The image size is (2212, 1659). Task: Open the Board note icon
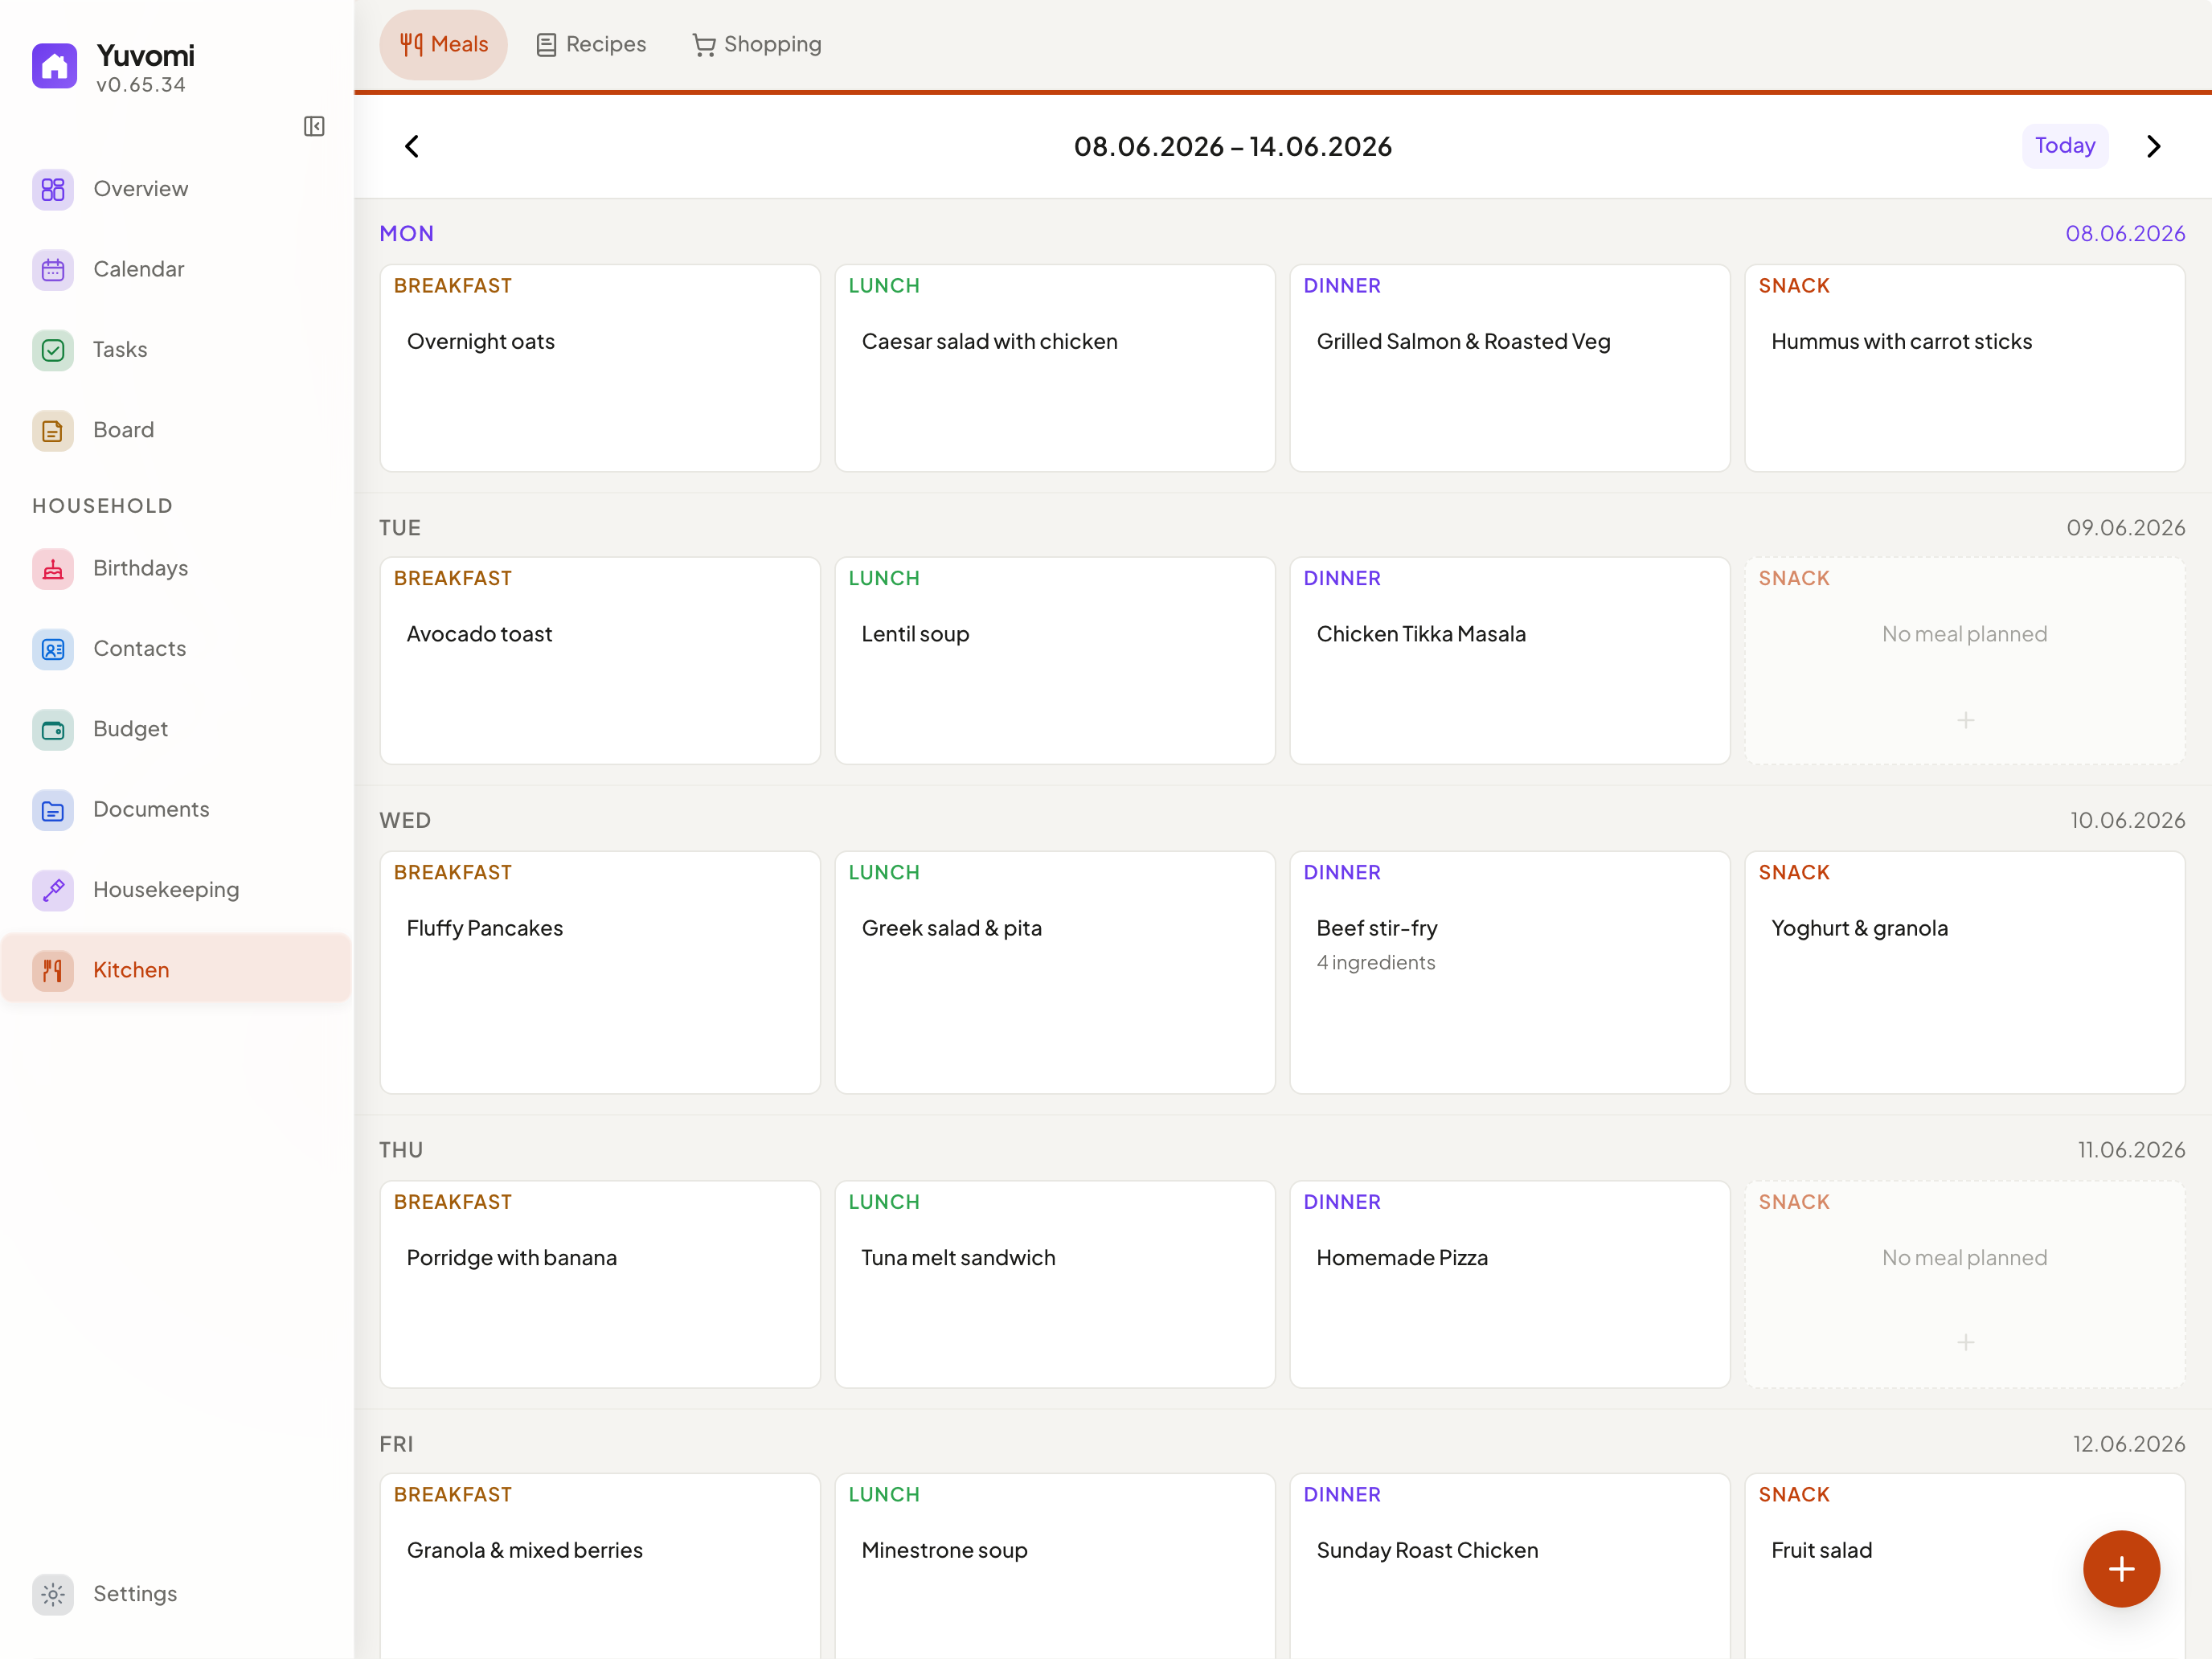[x=53, y=430]
